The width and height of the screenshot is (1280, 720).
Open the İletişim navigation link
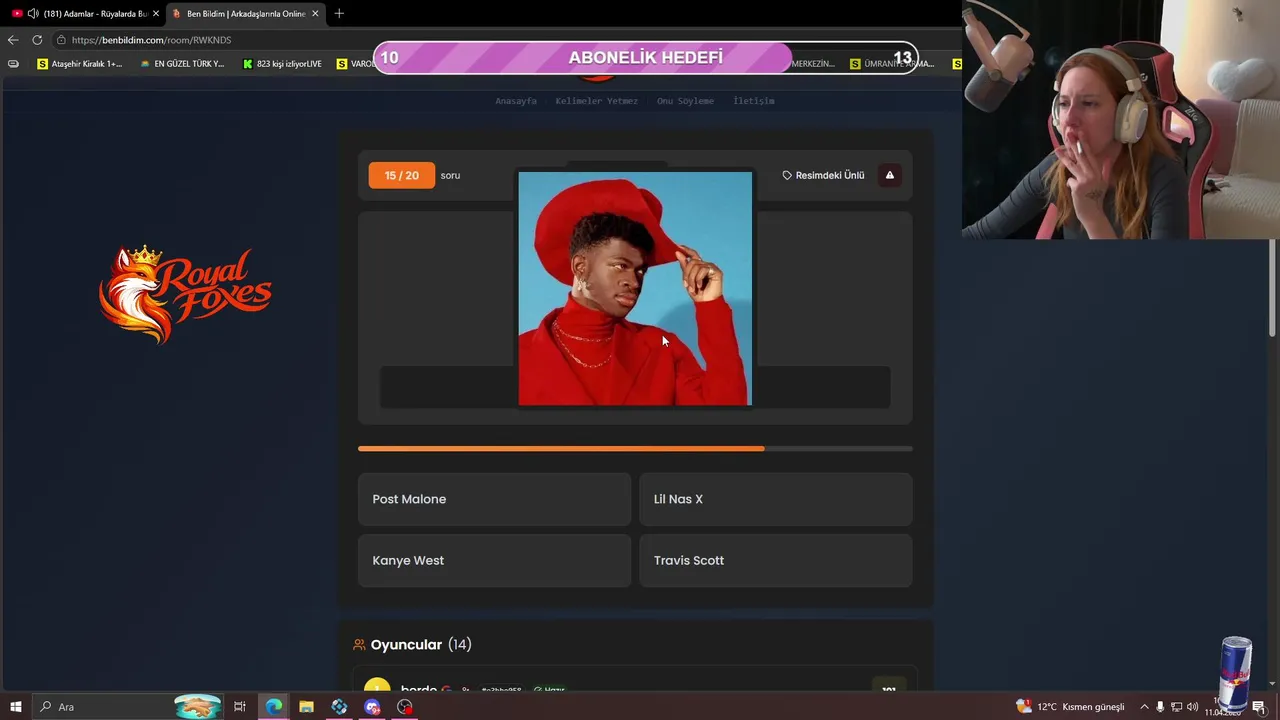[754, 101]
